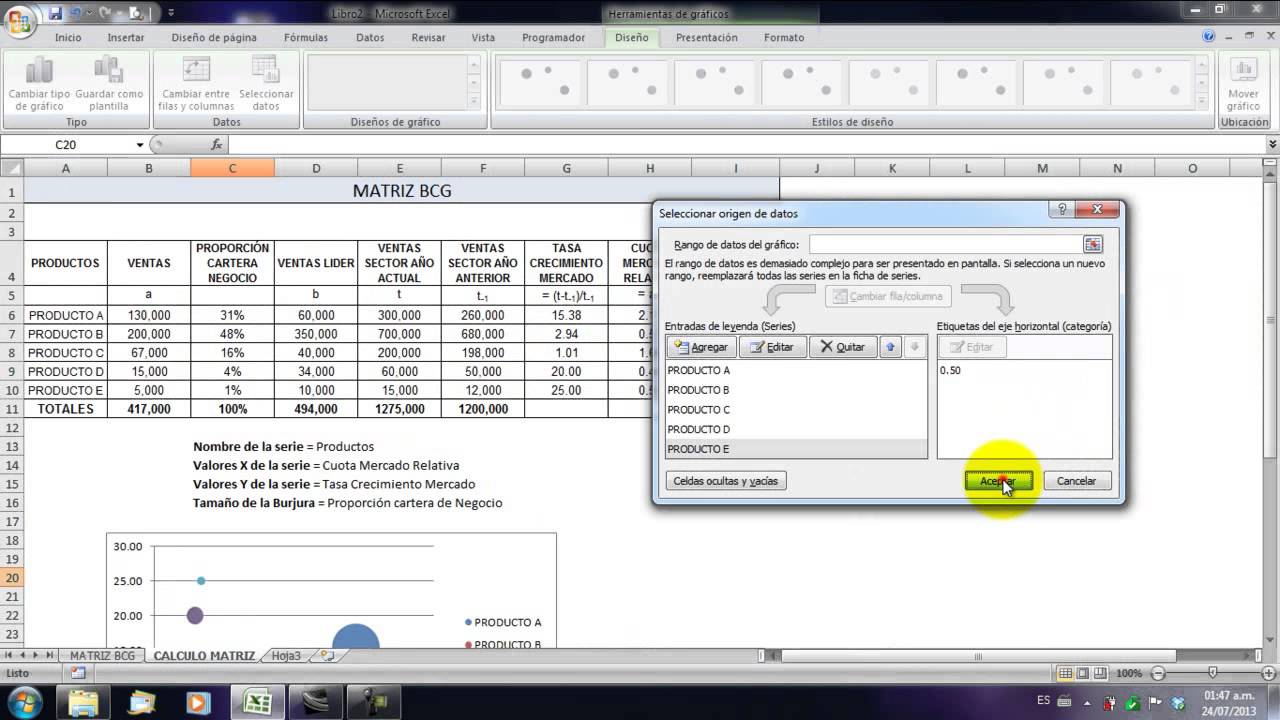Switch to Normal view in status bar
Viewport: 1280px width, 720px height.
(1066, 674)
